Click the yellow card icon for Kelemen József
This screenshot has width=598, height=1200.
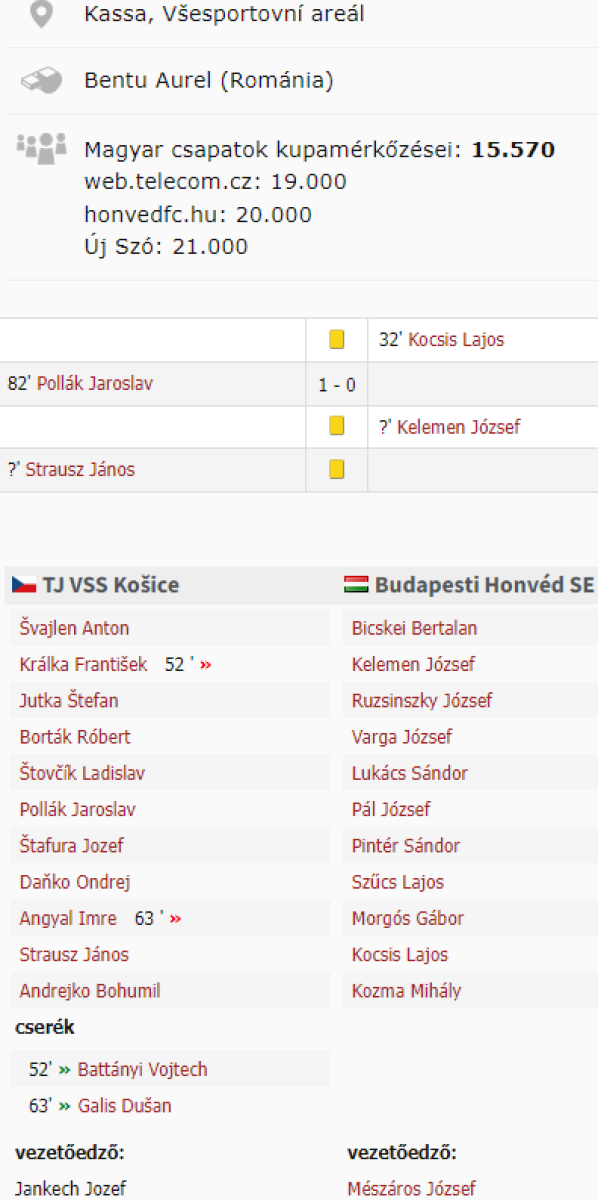point(337,427)
